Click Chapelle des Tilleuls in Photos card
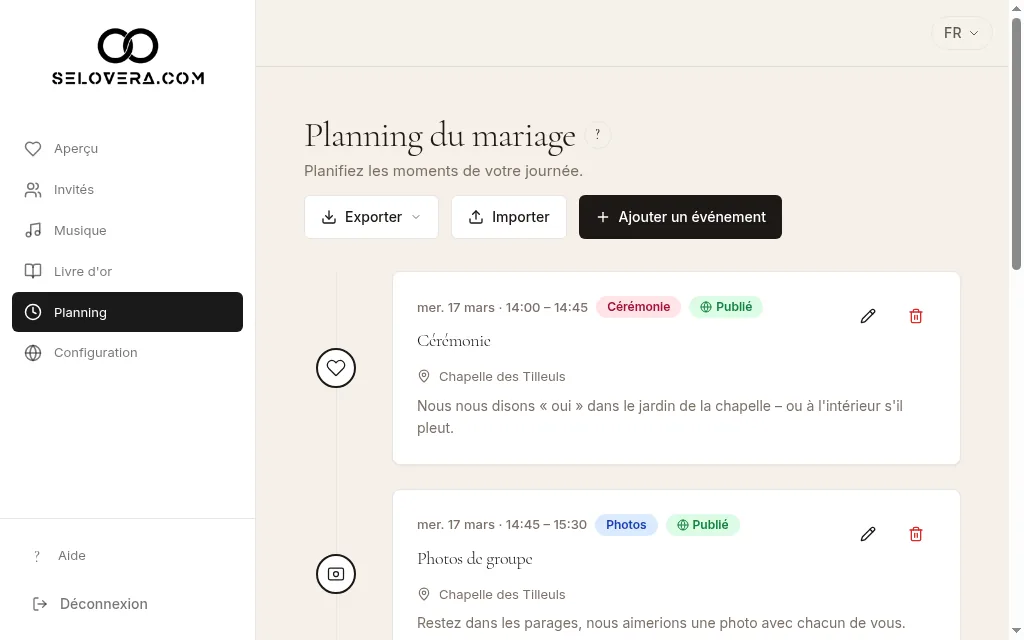Image resolution: width=1024 pixels, height=640 pixels. (x=502, y=595)
